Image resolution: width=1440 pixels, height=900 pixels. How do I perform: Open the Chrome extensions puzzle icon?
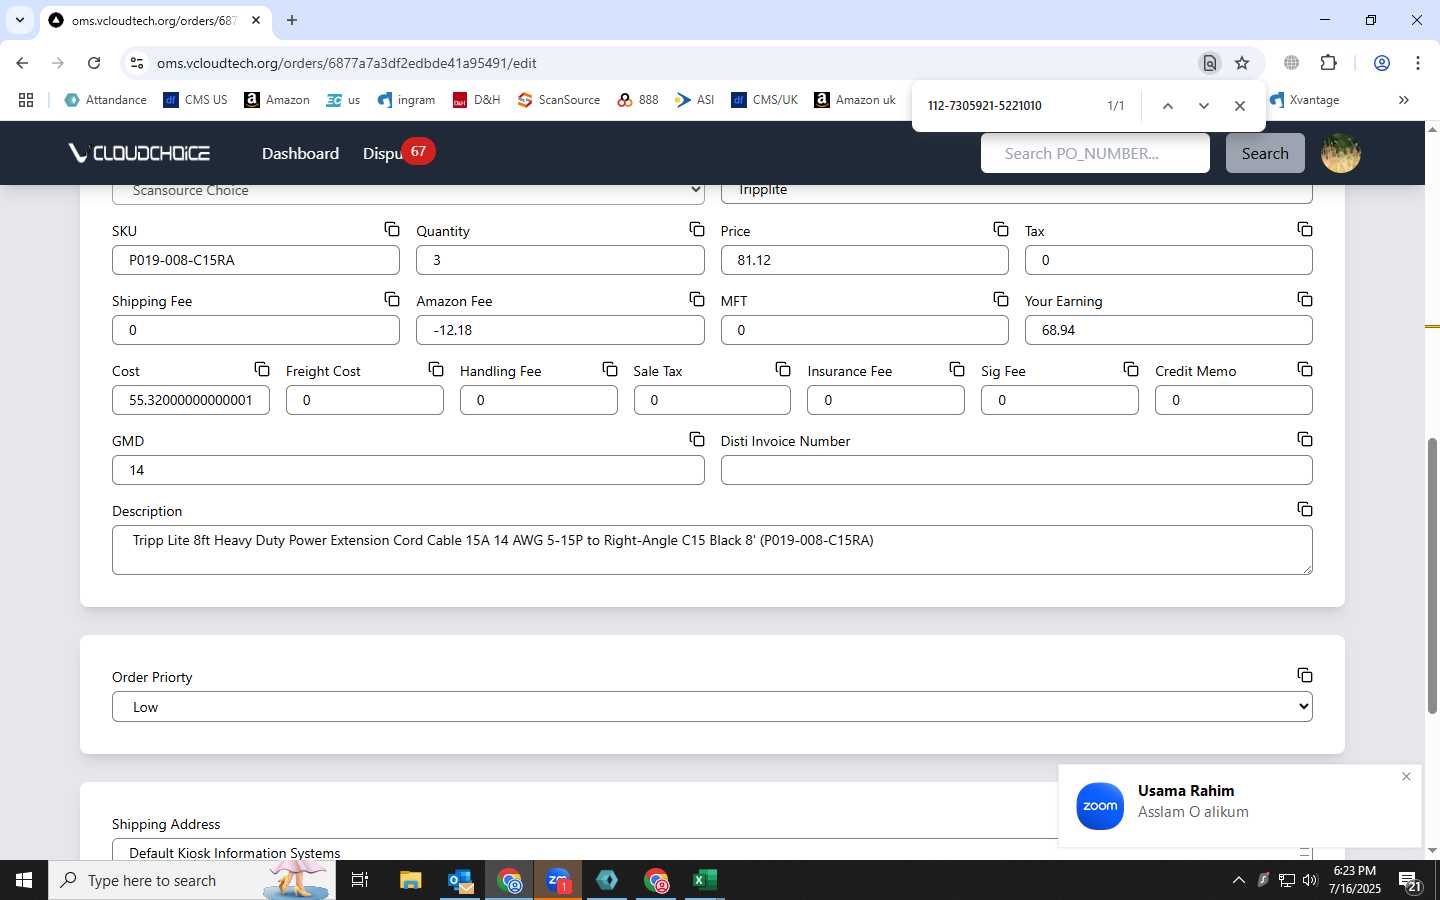[x=1328, y=63]
